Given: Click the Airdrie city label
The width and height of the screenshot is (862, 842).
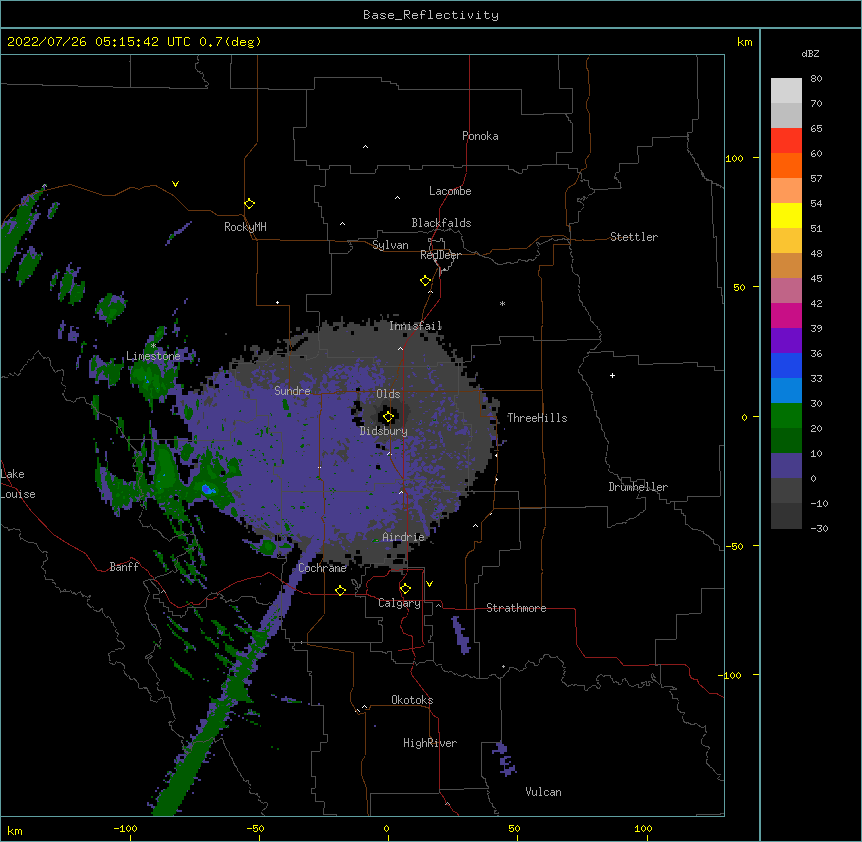Looking at the screenshot, I should 404,537.
